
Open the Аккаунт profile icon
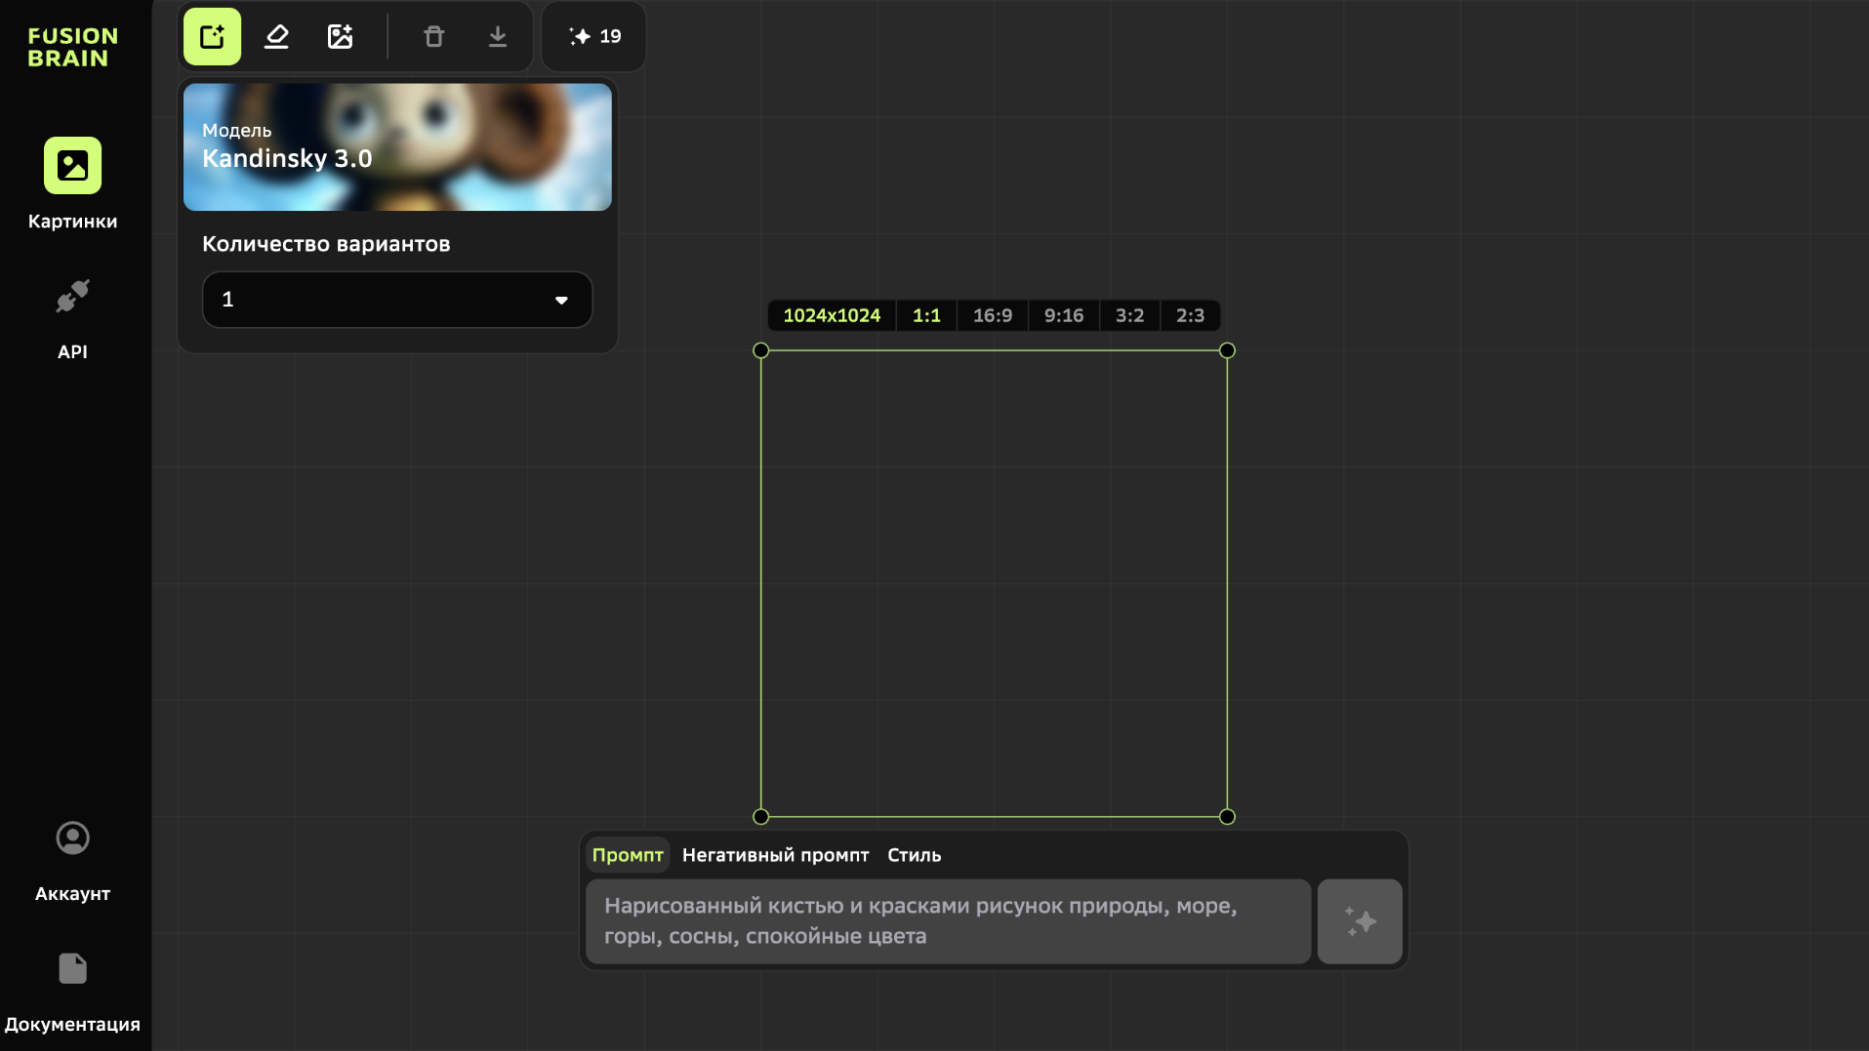tap(72, 838)
